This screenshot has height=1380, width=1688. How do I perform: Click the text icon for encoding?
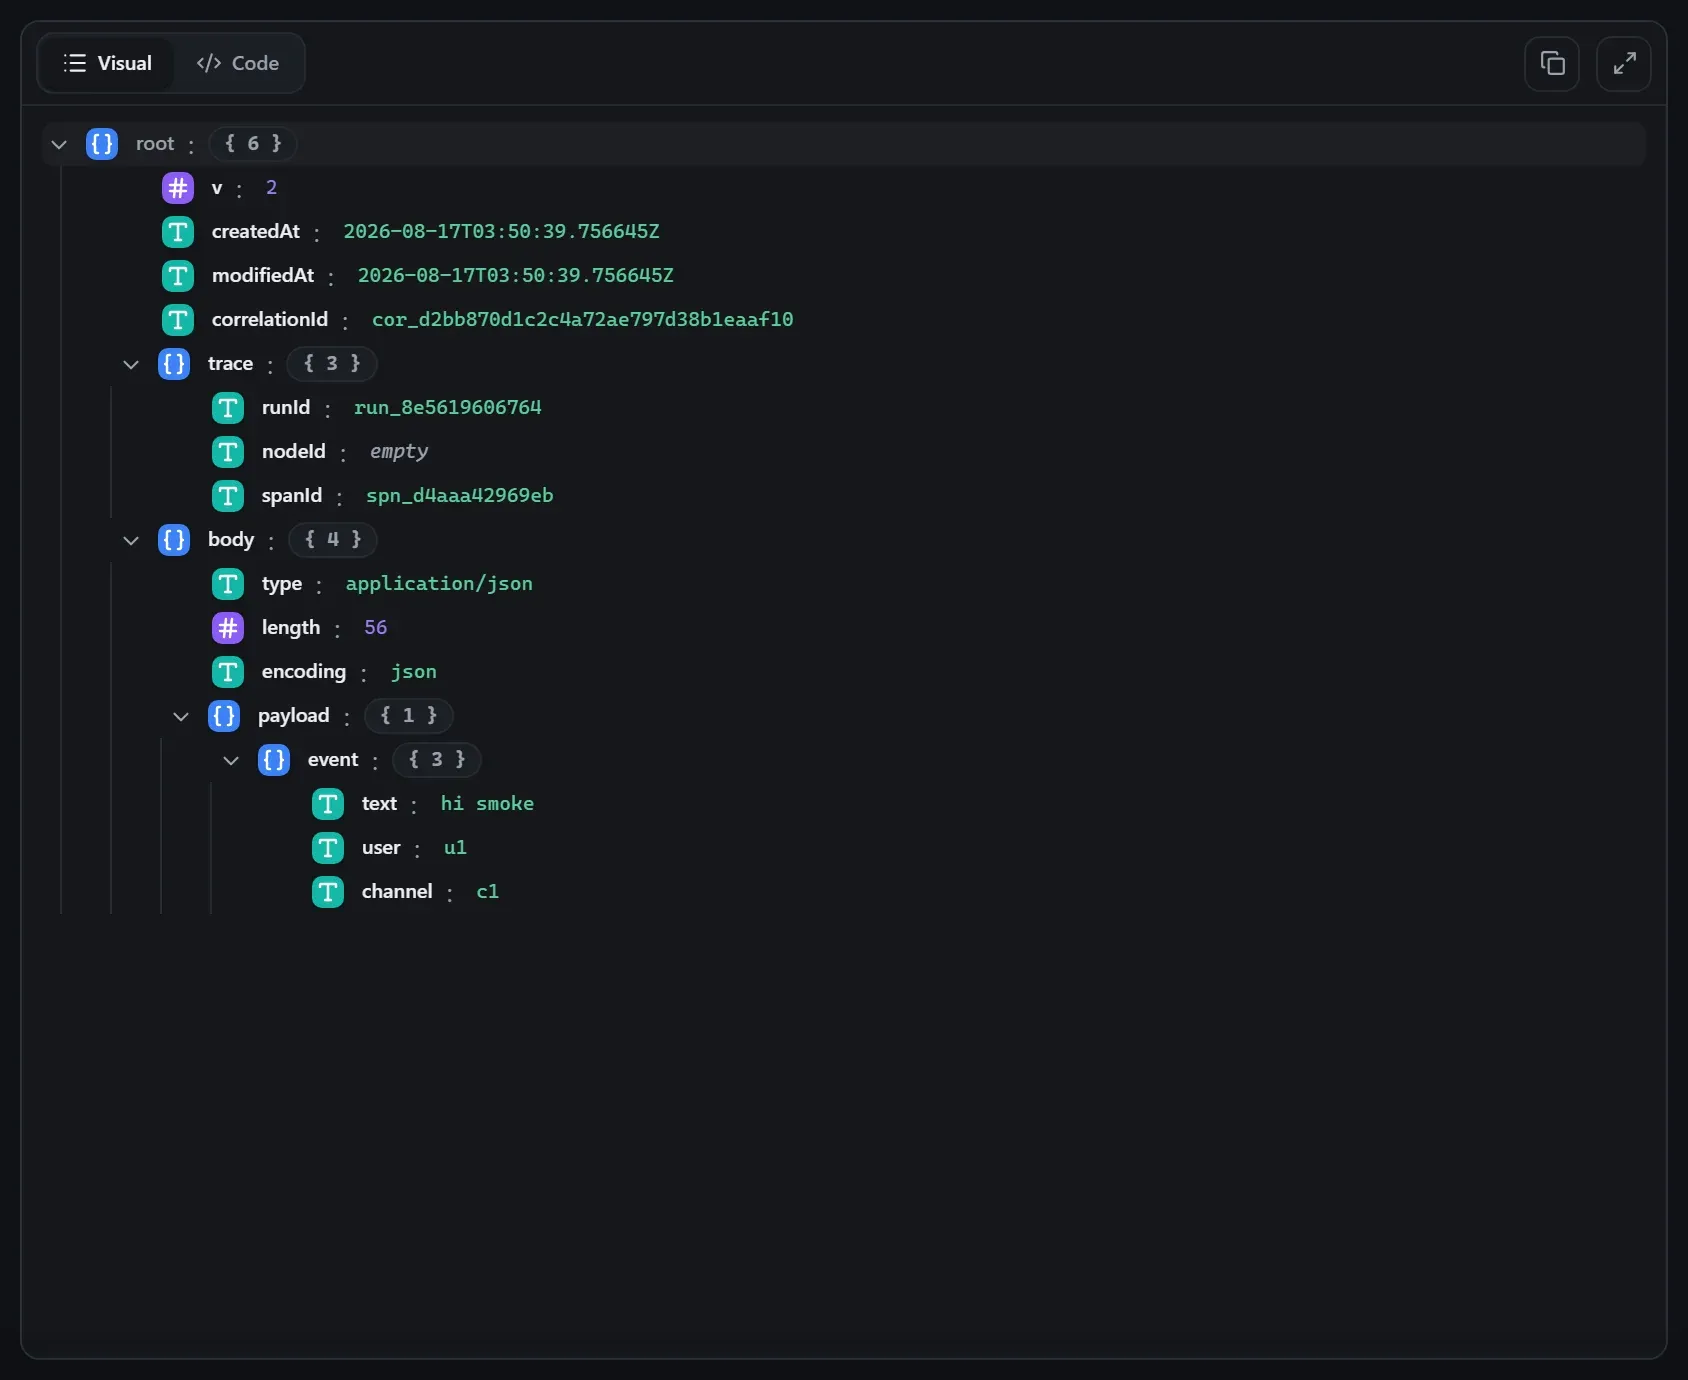(228, 672)
